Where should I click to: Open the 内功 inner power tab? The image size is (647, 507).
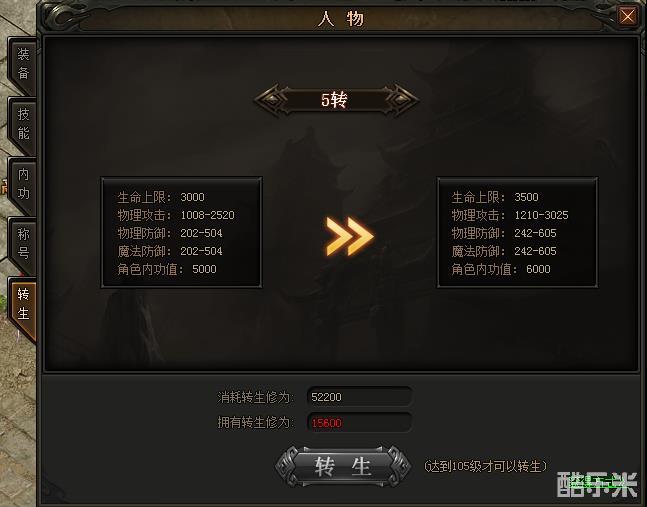click(23, 184)
